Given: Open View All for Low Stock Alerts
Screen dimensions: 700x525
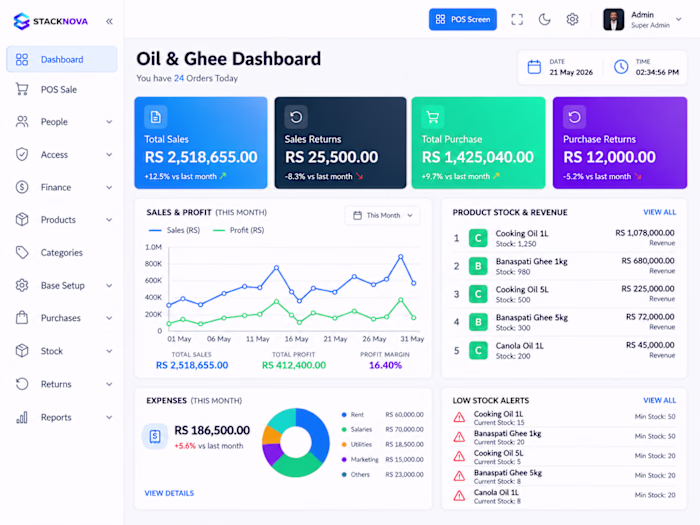Looking at the screenshot, I should (659, 400).
